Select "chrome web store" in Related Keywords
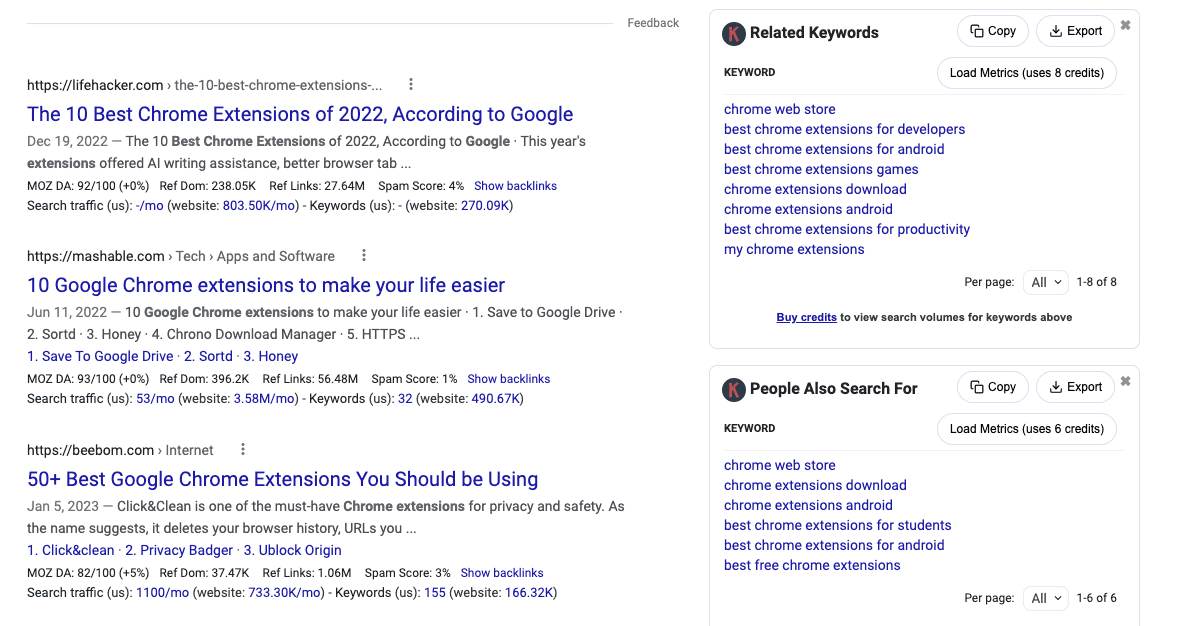This screenshot has width=1180, height=626. pyautogui.click(x=780, y=110)
